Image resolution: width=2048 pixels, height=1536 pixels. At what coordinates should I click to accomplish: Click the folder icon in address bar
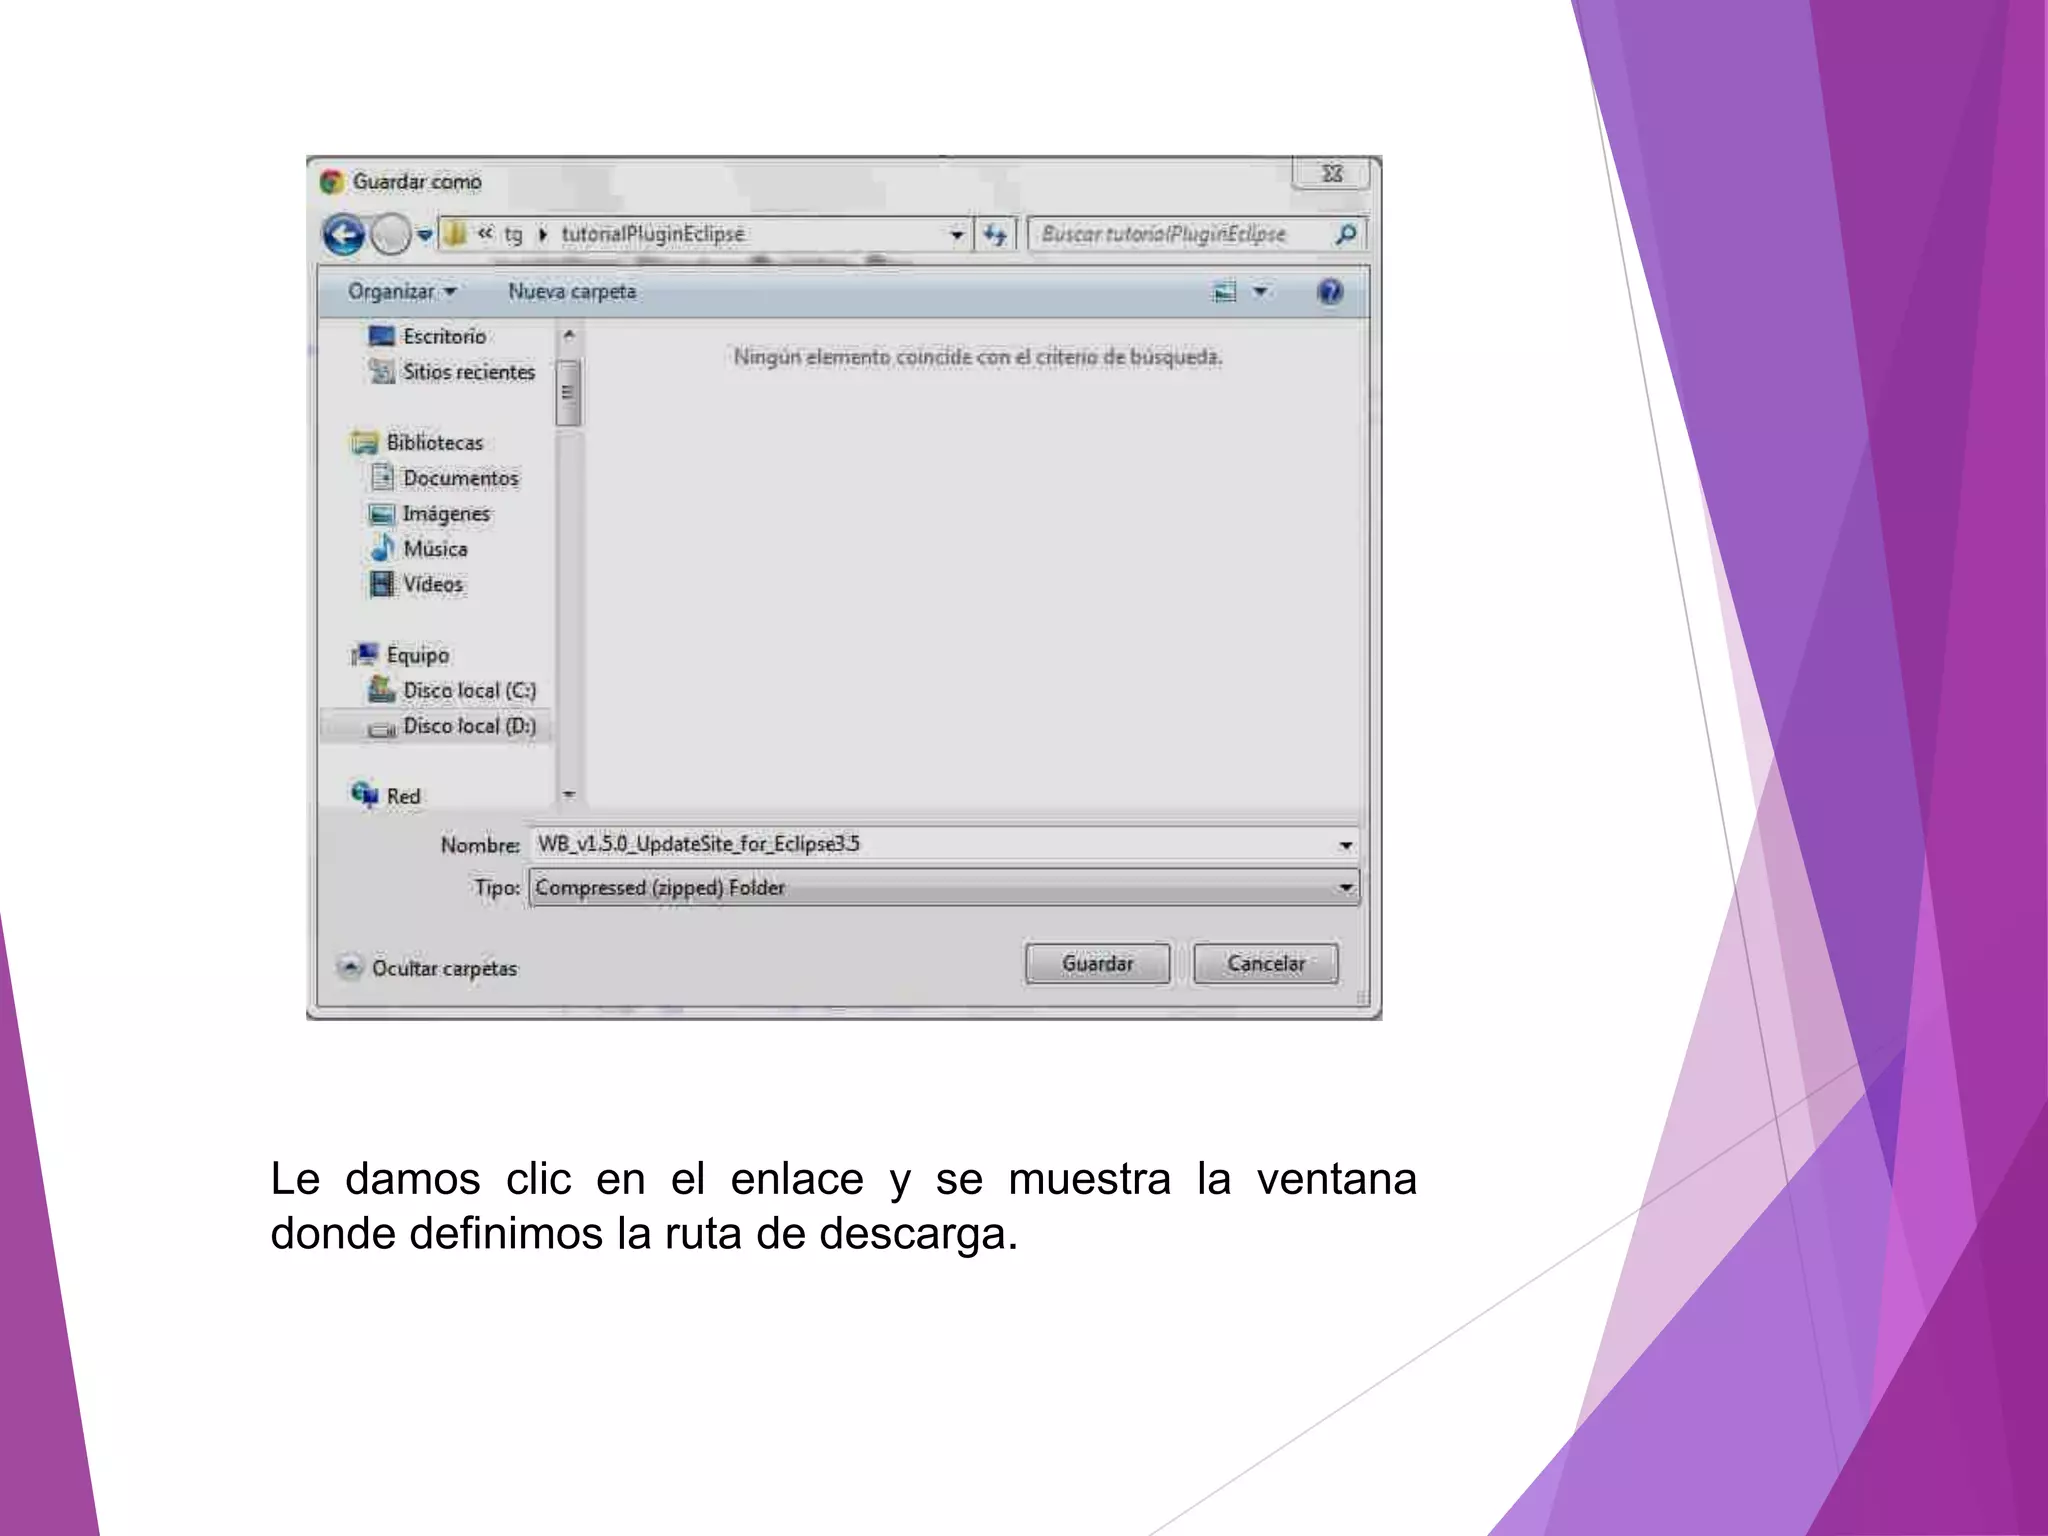click(455, 234)
